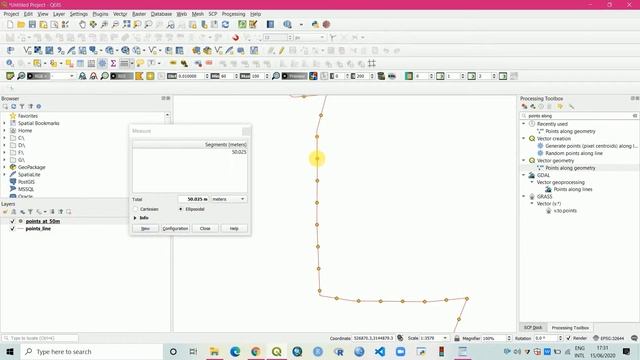Click the Zoom Full extent icon
The width and height of the screenshot is (640, 360).
coord(127,24)
